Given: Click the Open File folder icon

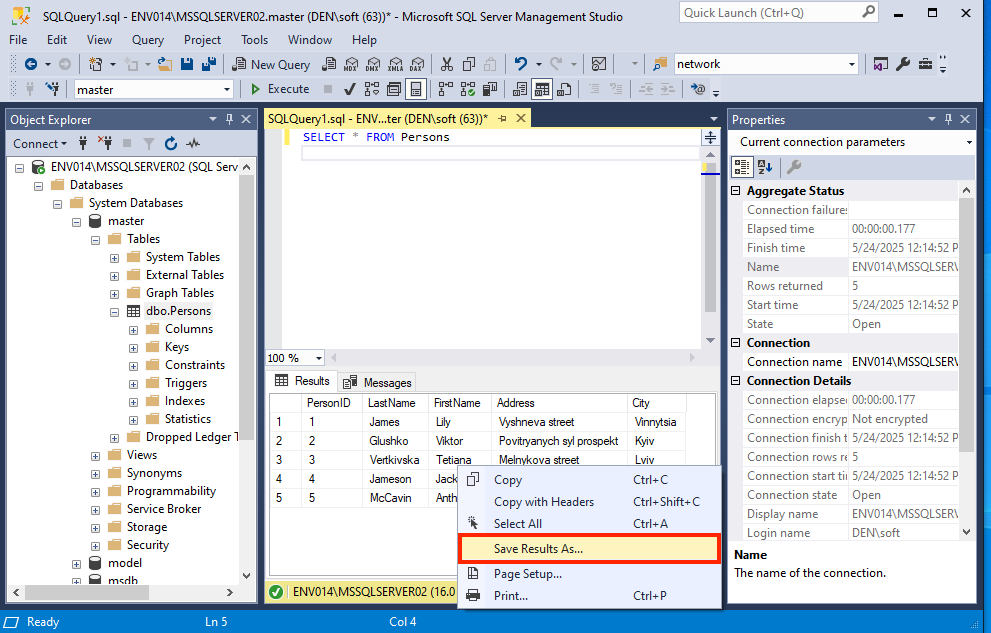Looking at the screenshot, I should 165,64.
